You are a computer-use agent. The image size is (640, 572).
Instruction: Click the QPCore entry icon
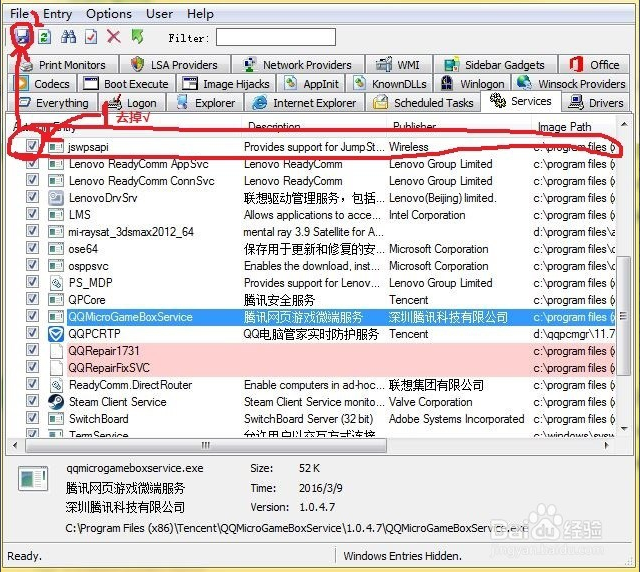[x=56, y=300]
